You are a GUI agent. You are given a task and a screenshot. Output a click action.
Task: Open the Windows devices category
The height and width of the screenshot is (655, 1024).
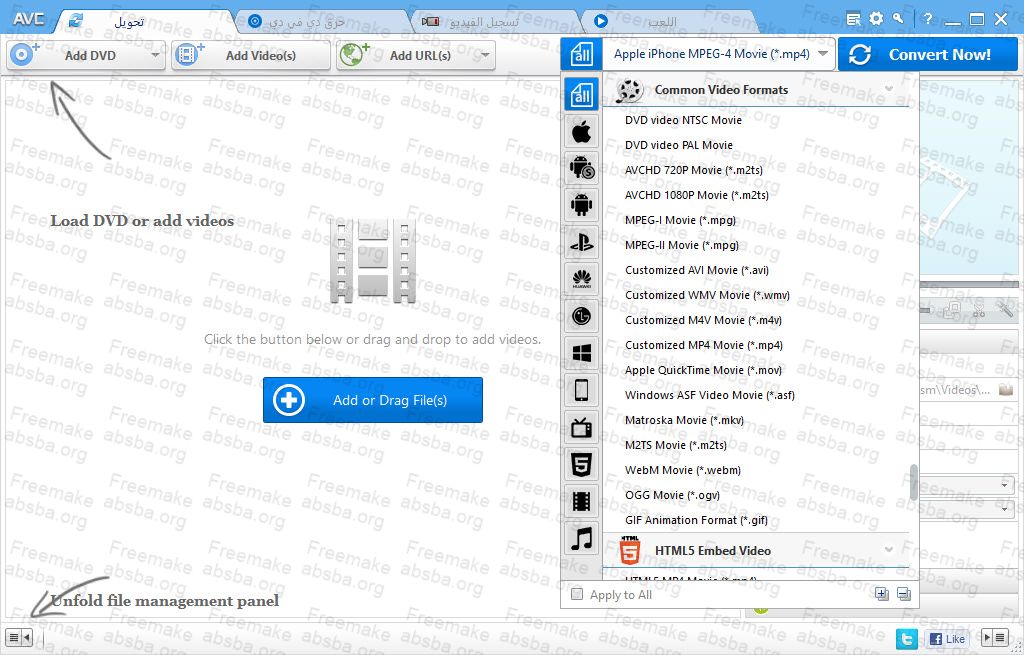point(581,353)
